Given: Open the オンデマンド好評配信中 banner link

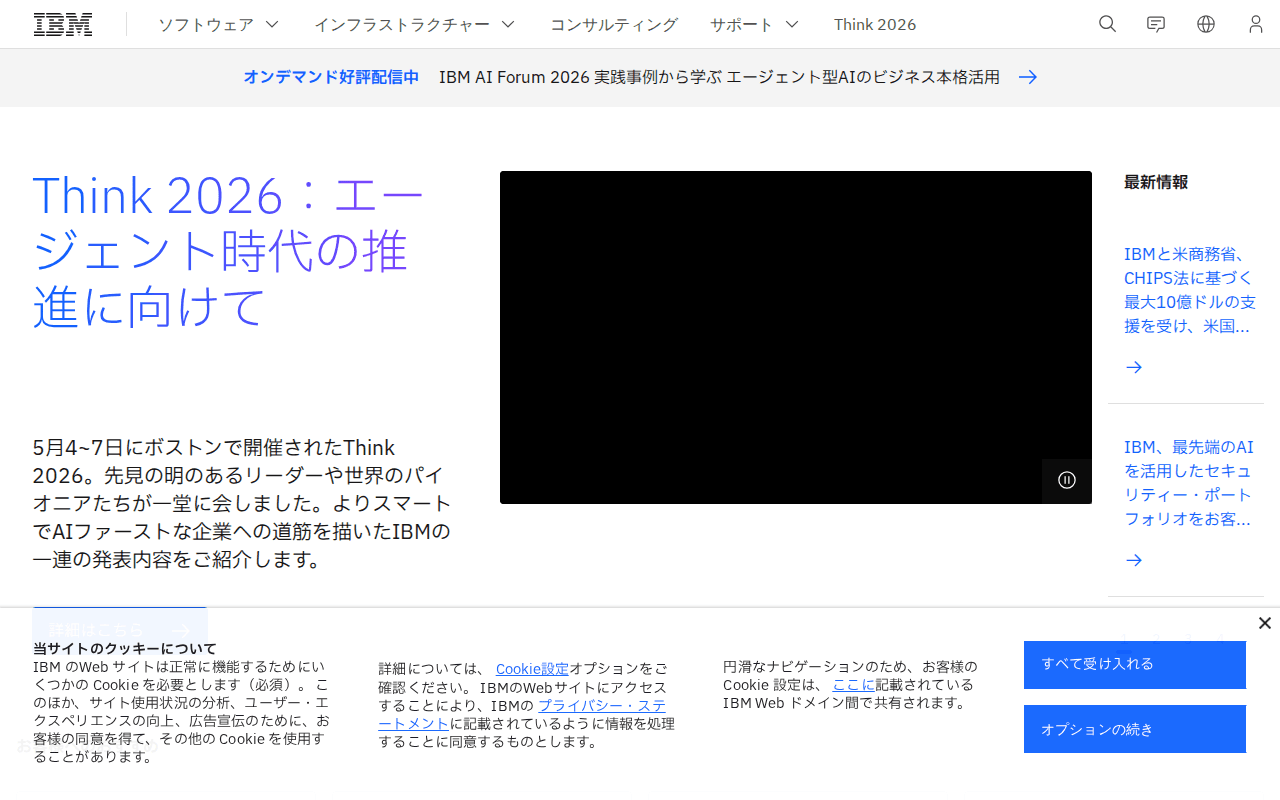Looking at the screenshot, I should coord(331,77).
